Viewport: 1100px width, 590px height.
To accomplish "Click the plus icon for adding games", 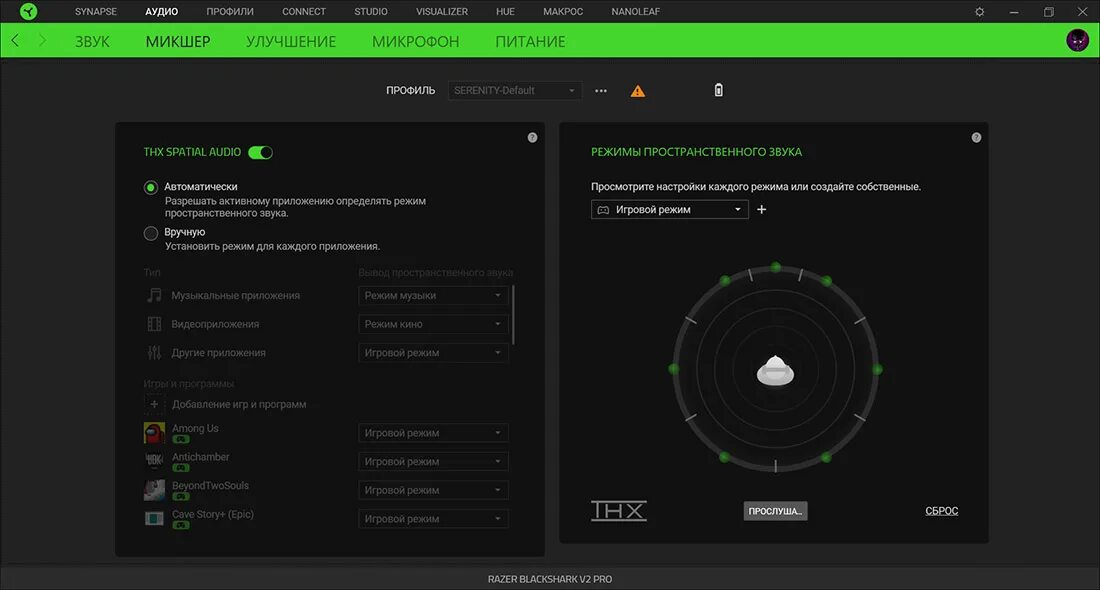I will pos(154,404).
